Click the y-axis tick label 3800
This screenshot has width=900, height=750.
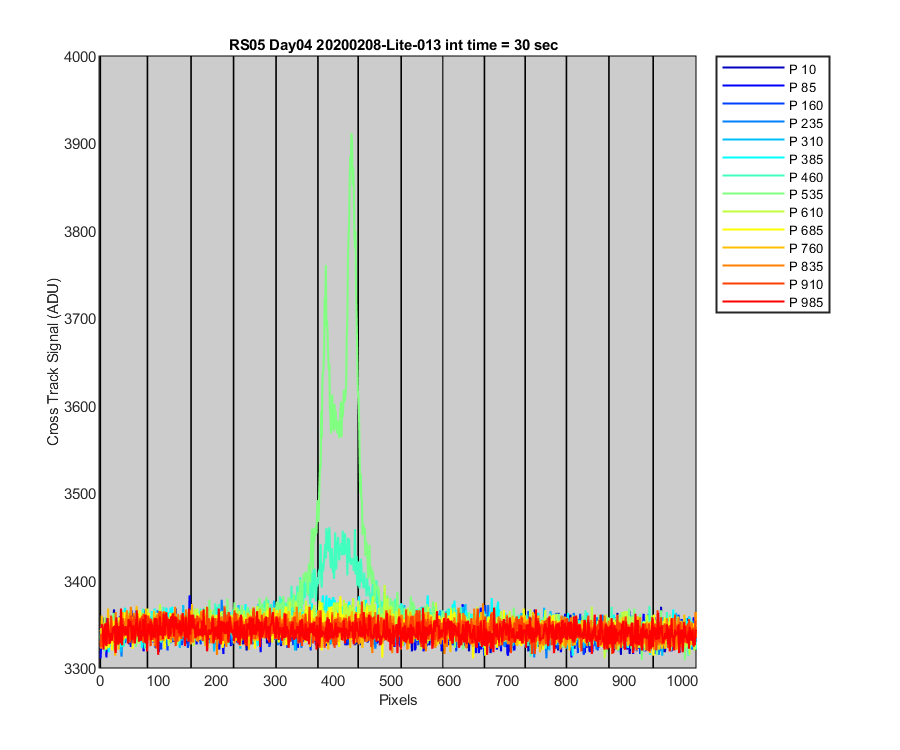(80, 232)
